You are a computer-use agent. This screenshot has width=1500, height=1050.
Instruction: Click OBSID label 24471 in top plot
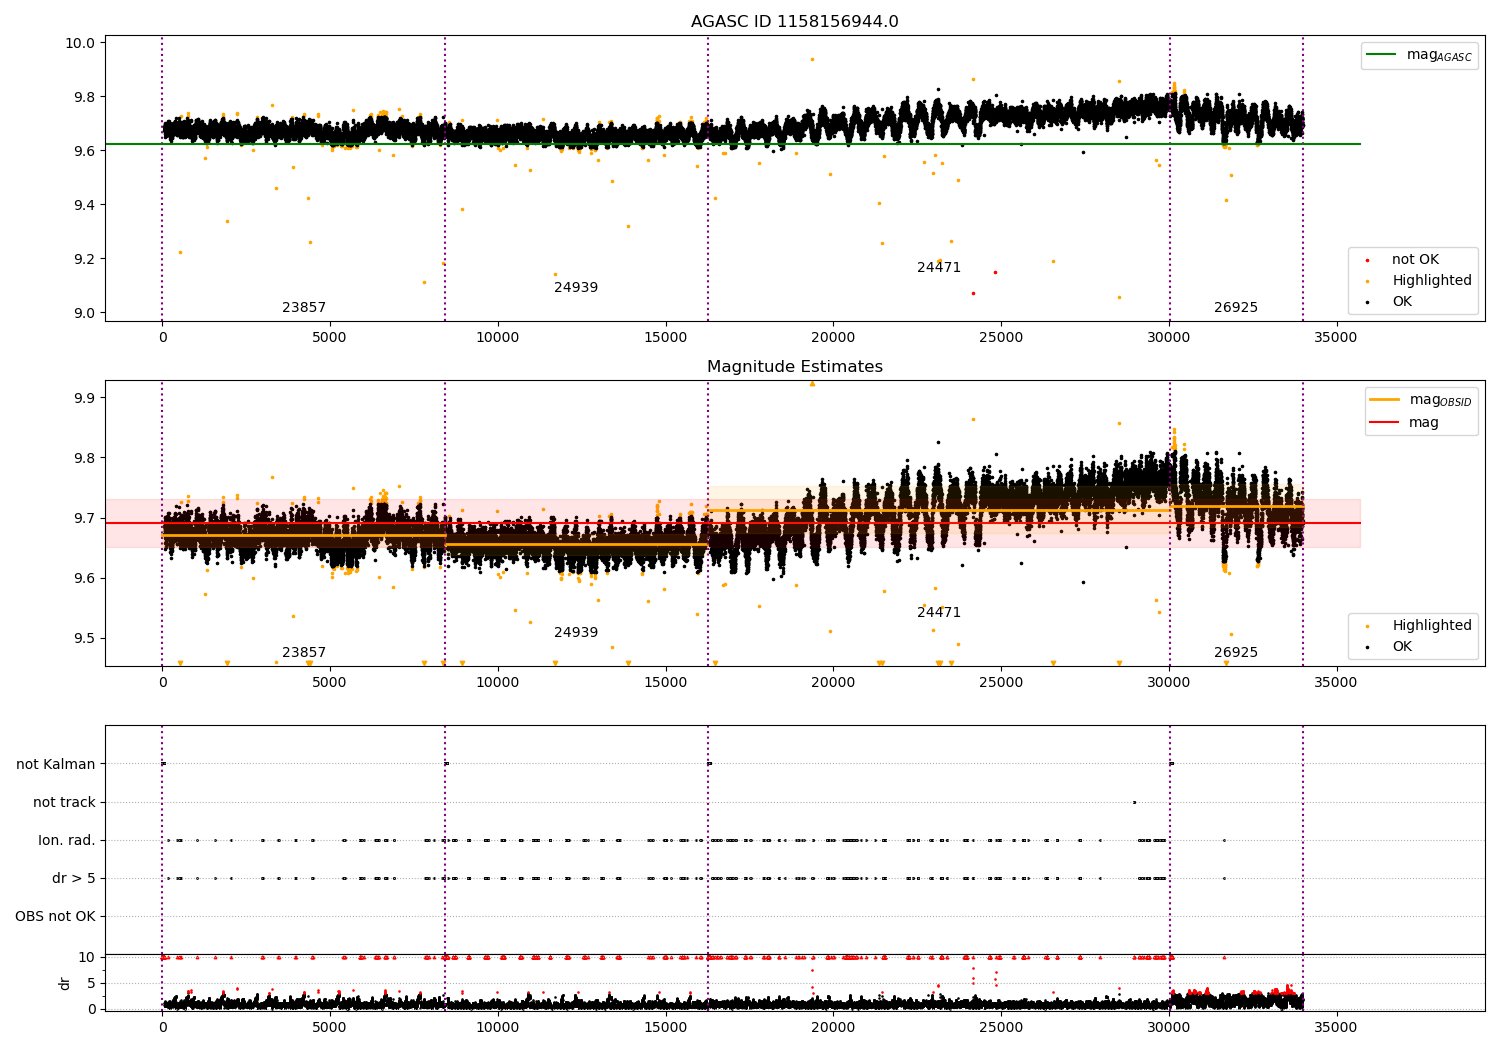click(939, 268)
